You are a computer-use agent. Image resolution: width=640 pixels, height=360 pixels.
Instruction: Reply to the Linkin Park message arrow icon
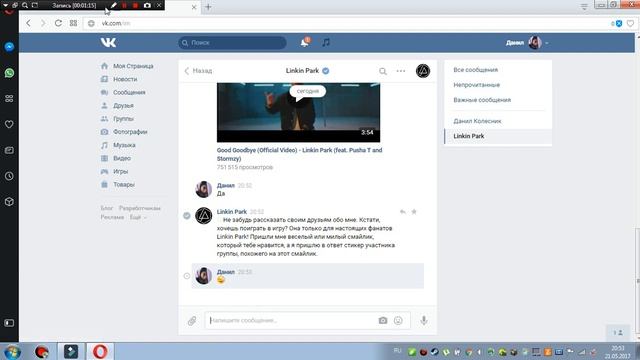point(402,212)
